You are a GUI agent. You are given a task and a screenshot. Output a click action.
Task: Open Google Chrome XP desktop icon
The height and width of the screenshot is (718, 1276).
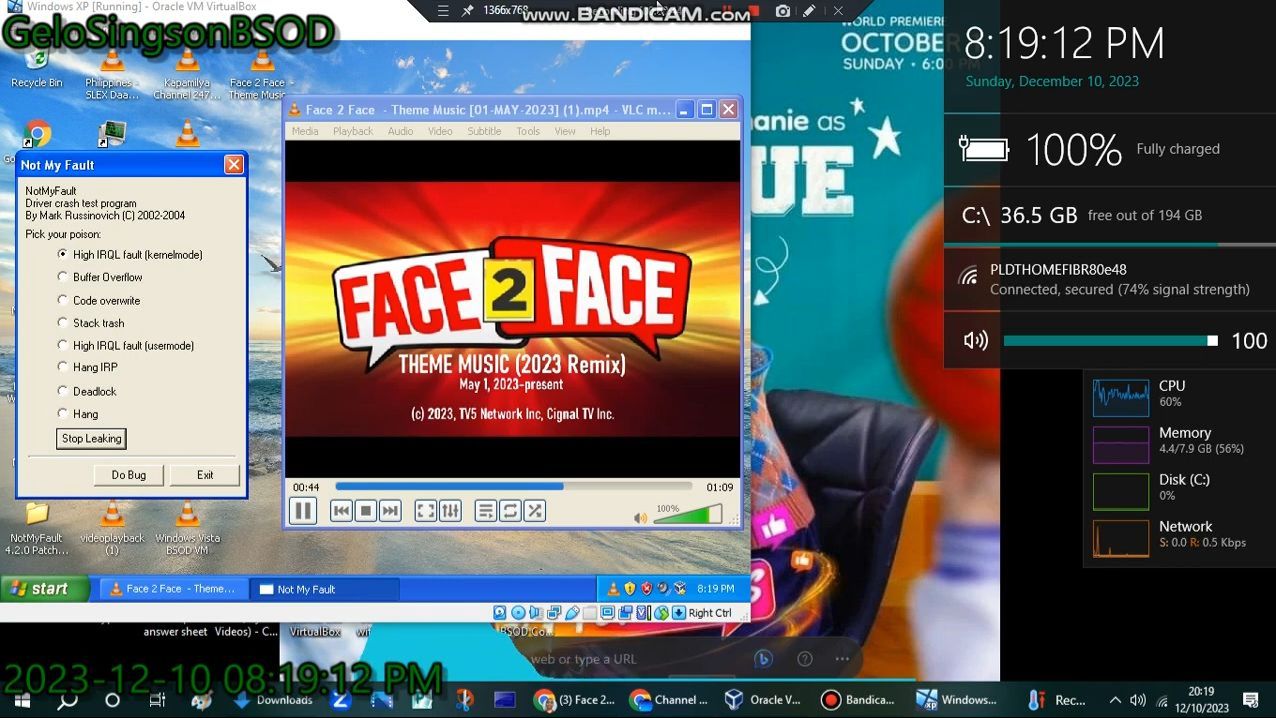37,135
